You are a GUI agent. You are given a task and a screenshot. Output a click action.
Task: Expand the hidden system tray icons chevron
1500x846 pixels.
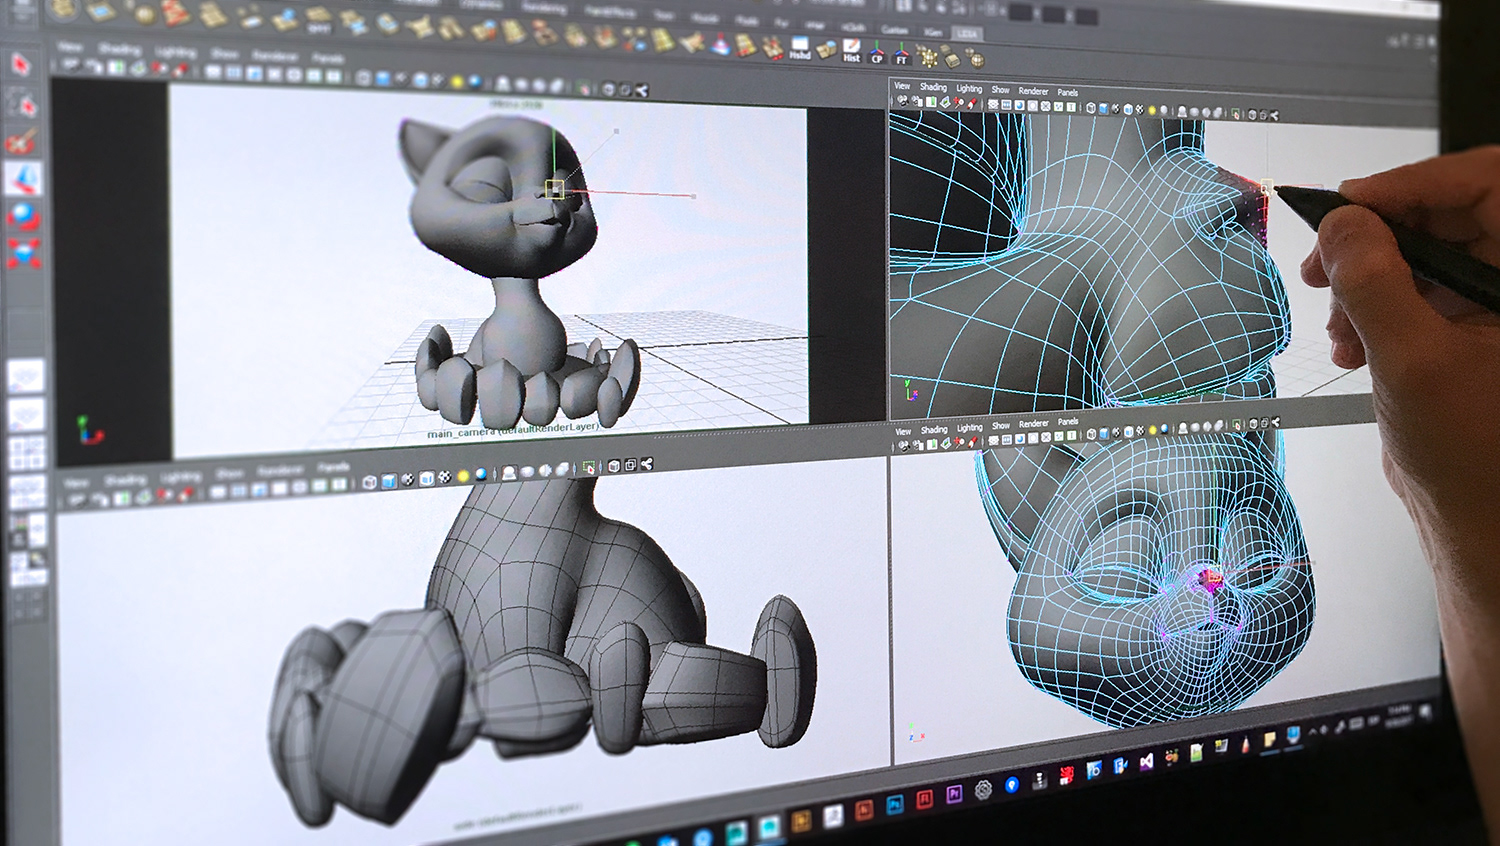[1313, 730]
